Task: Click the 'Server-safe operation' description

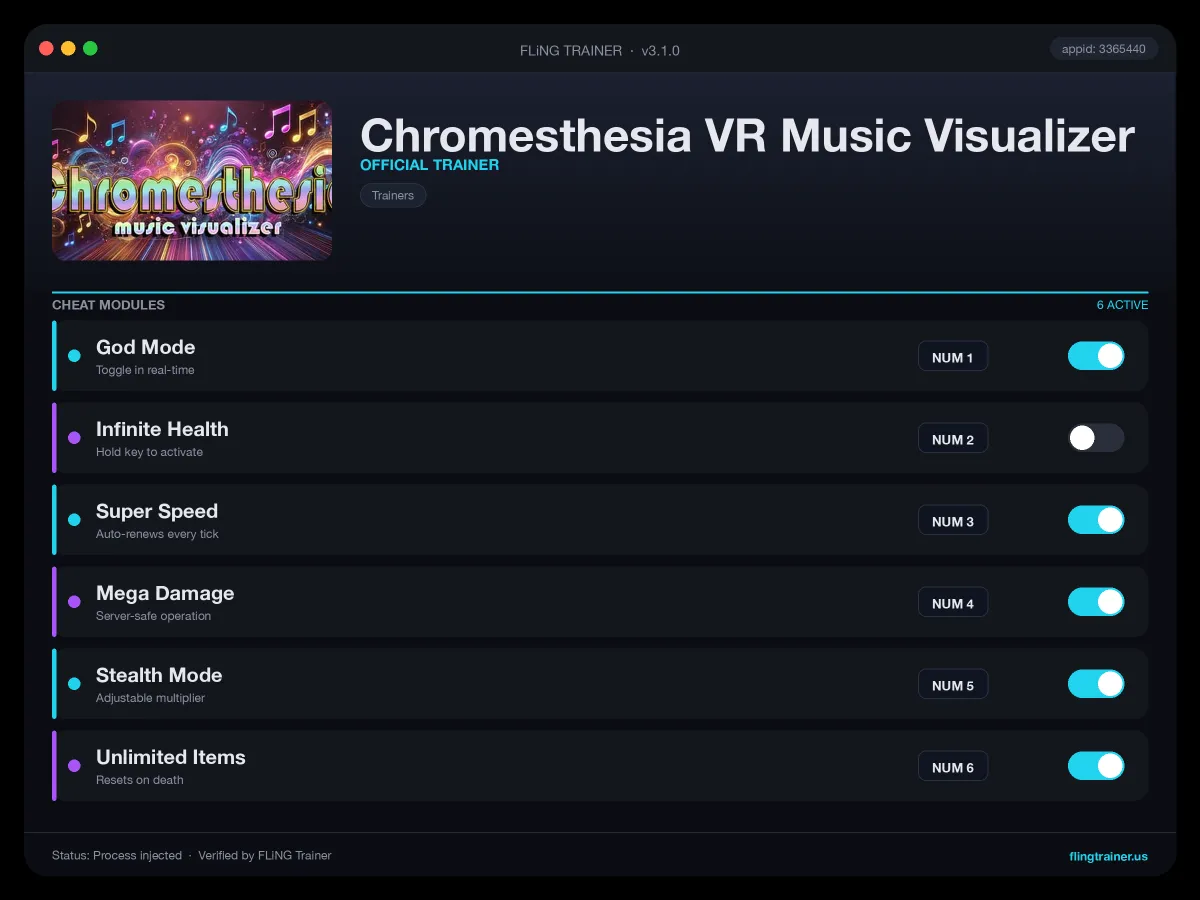Action: (x=153, y=616)
